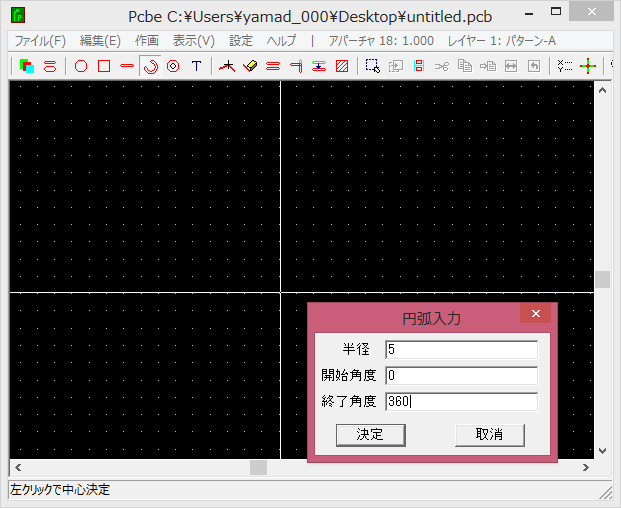Viewport: 621px width, 508px height.
Task: Select the layer colors icon in toolbar
Action: (26, 66)
